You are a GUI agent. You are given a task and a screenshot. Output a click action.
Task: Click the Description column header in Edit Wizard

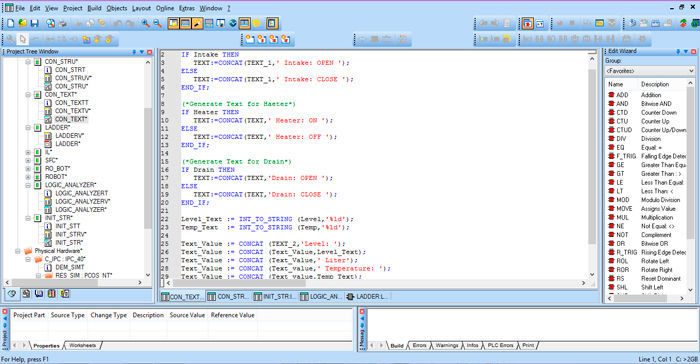(x=655, y=84)
